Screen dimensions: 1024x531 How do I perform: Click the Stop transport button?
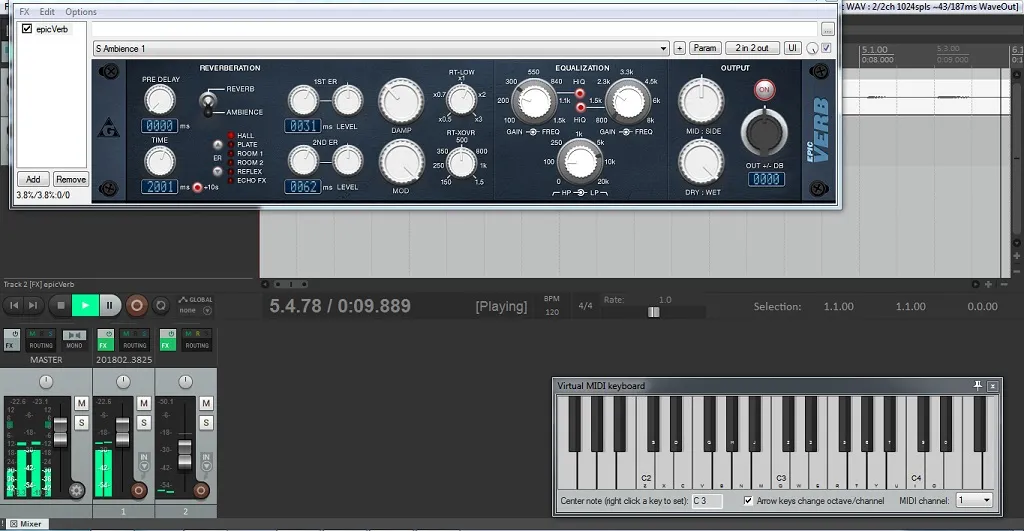pyautogui.click(x=61, y=305)
